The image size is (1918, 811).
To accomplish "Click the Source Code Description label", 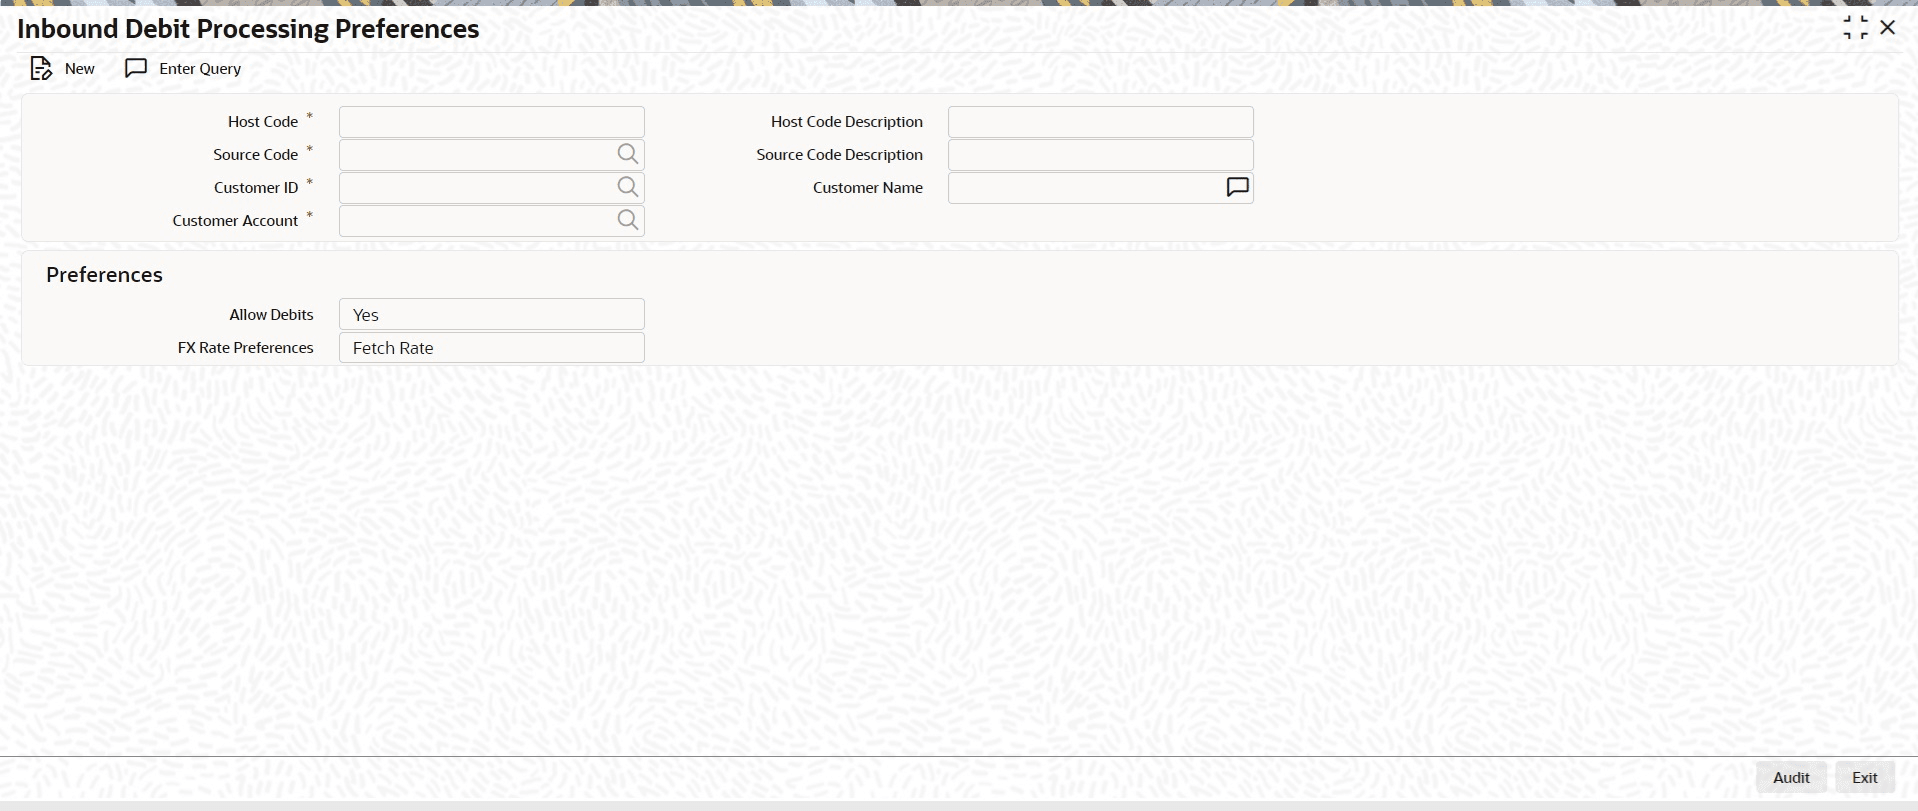I will [x=840, y=154].
